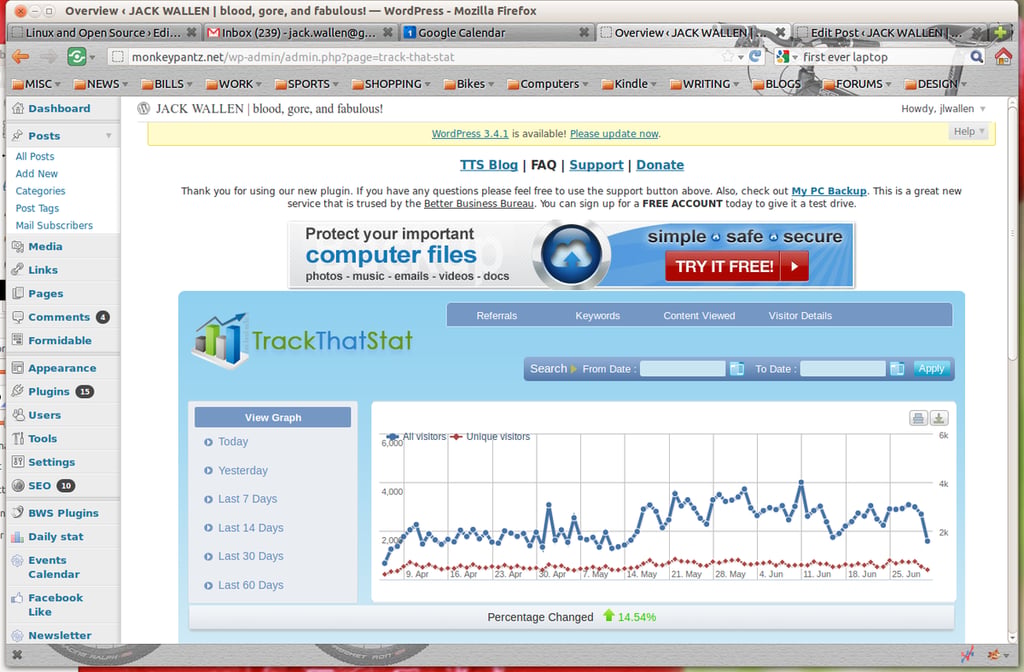
Task: Click the Plugins plug icon
Action: (x=18, y=391)
